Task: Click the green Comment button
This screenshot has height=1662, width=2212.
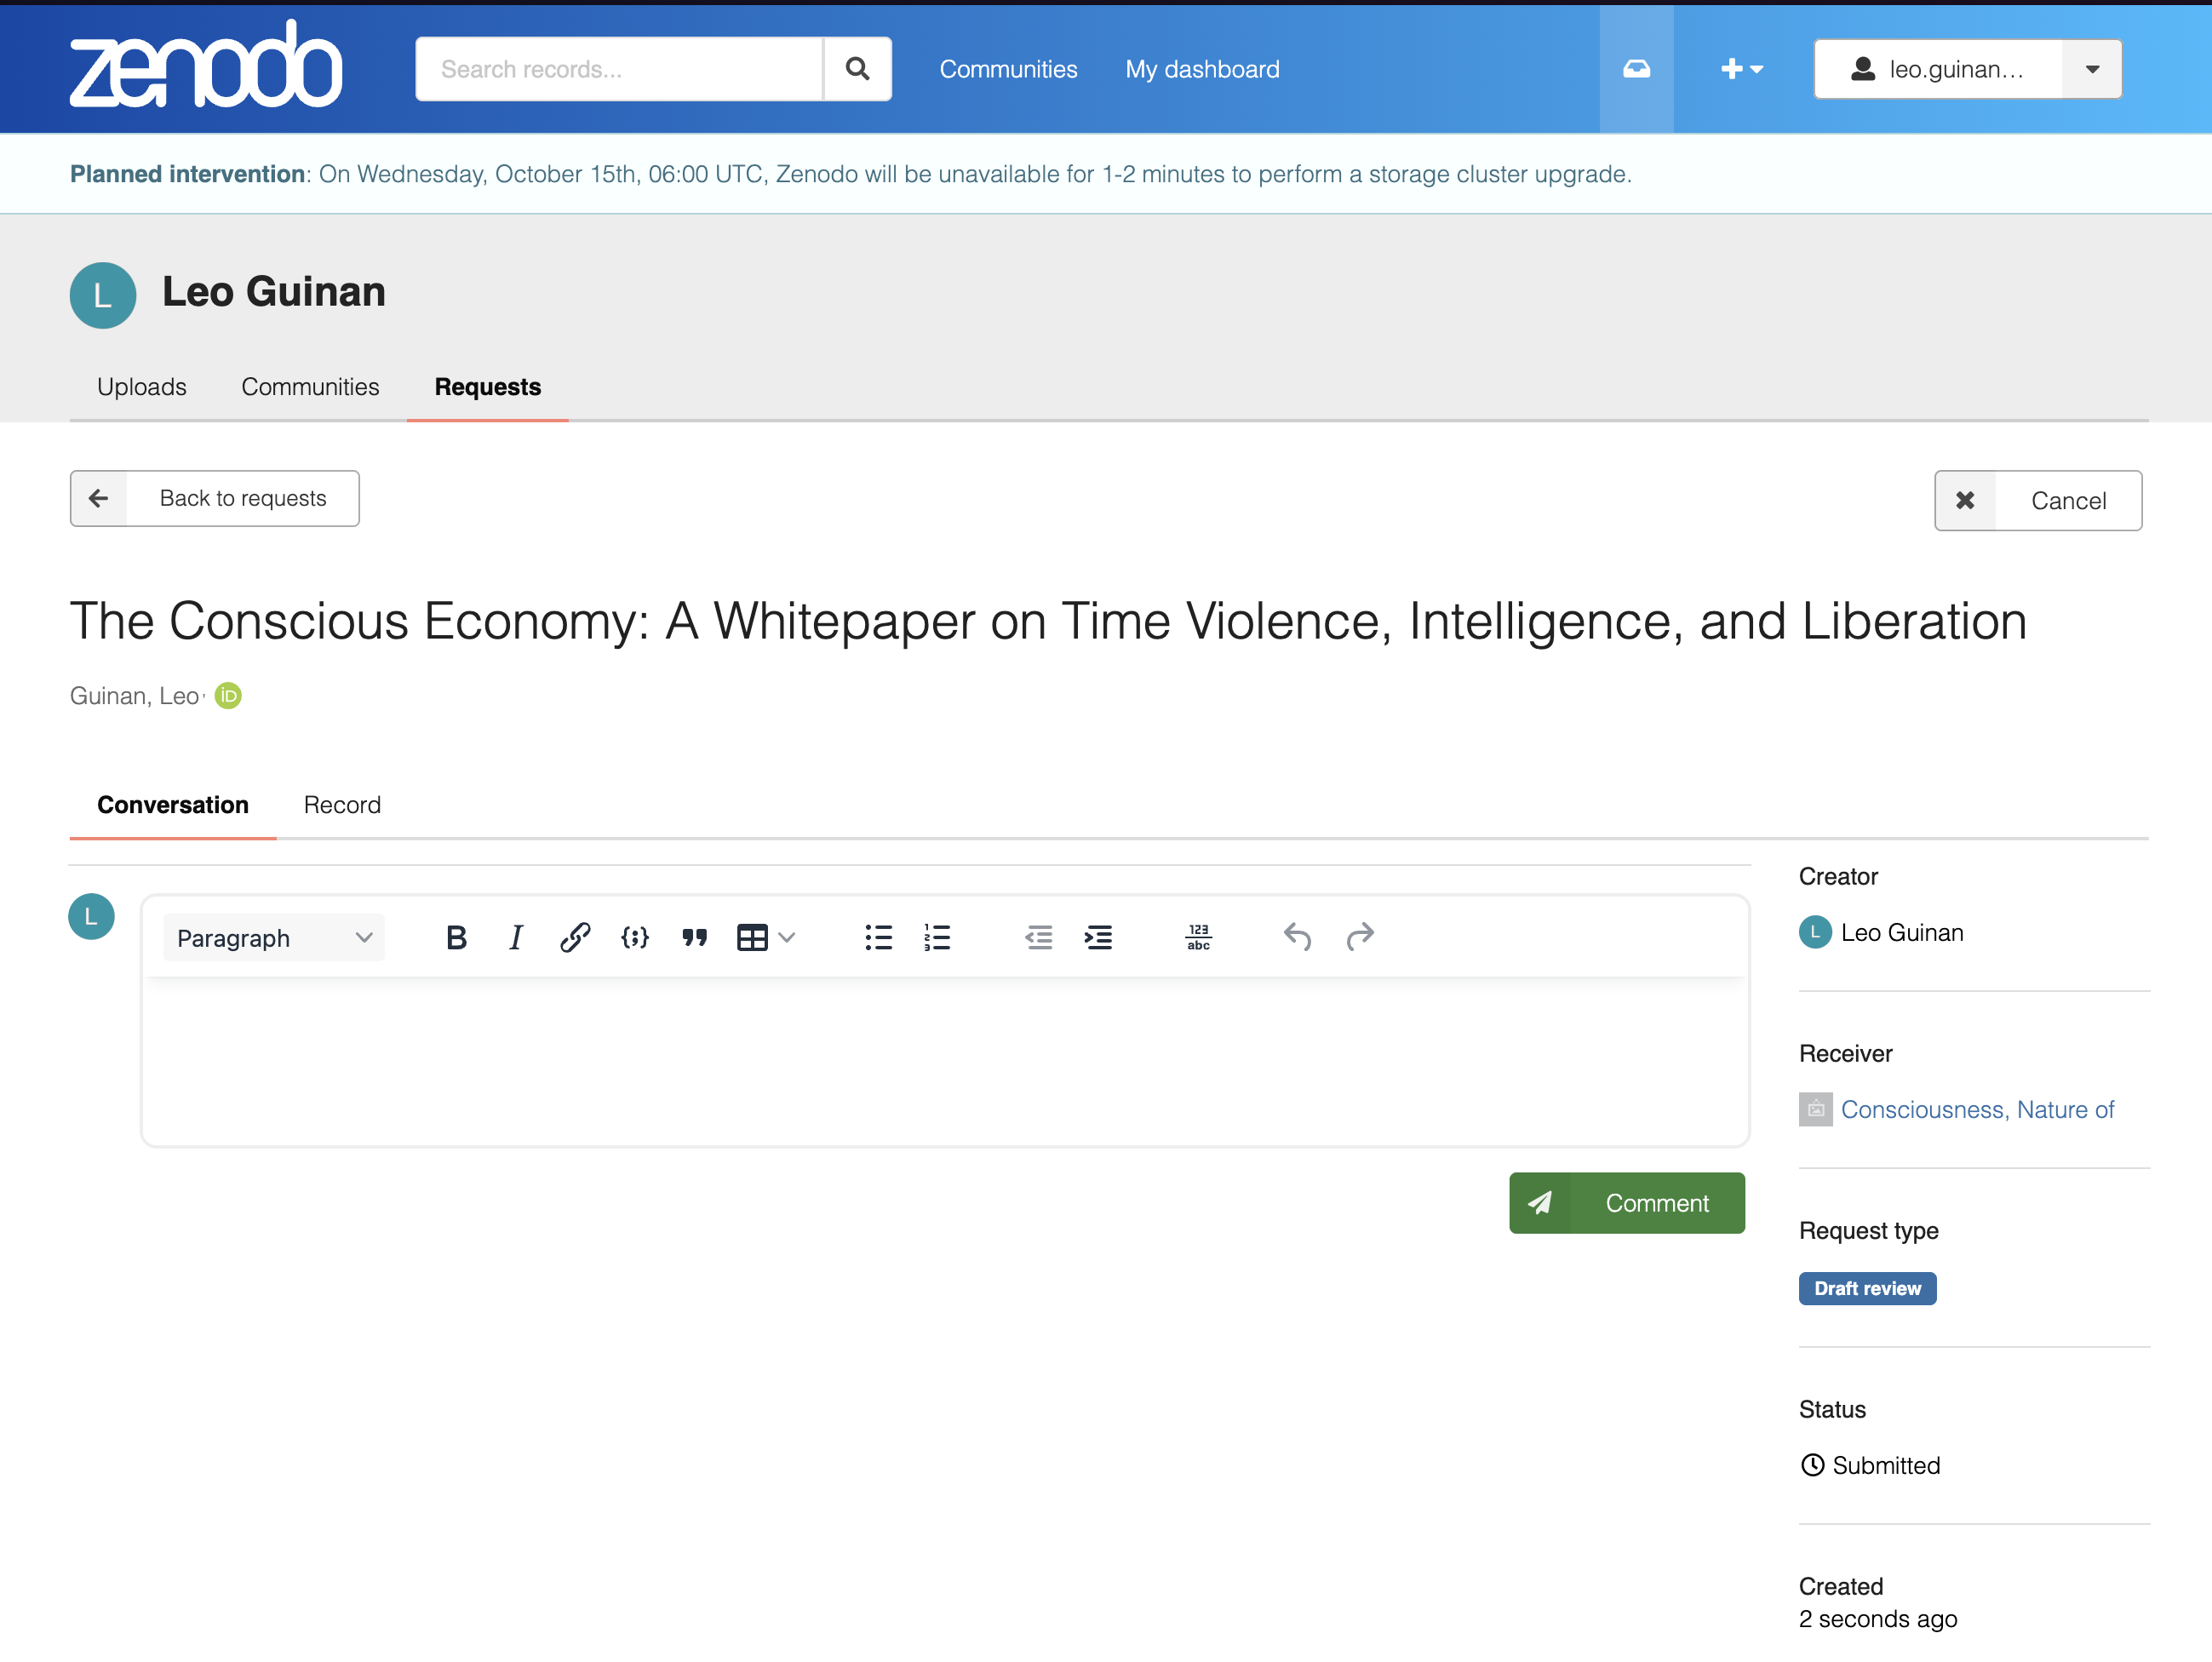Action: pyautogui.click(x=1626, y=1203)
